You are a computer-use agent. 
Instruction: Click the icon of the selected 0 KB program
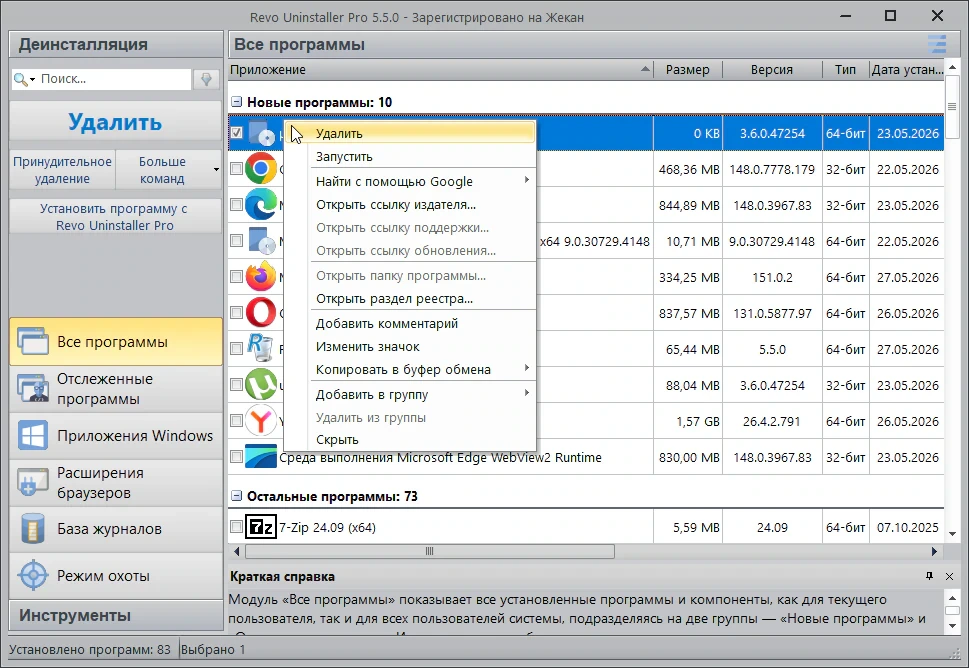(261, 133)
